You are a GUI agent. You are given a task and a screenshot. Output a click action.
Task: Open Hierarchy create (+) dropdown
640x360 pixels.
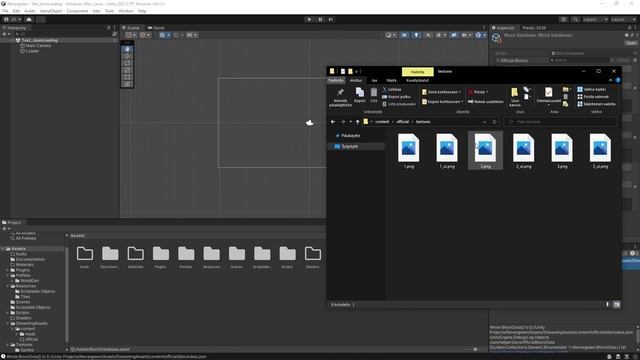pyautogui.click(x=6, y=34)
